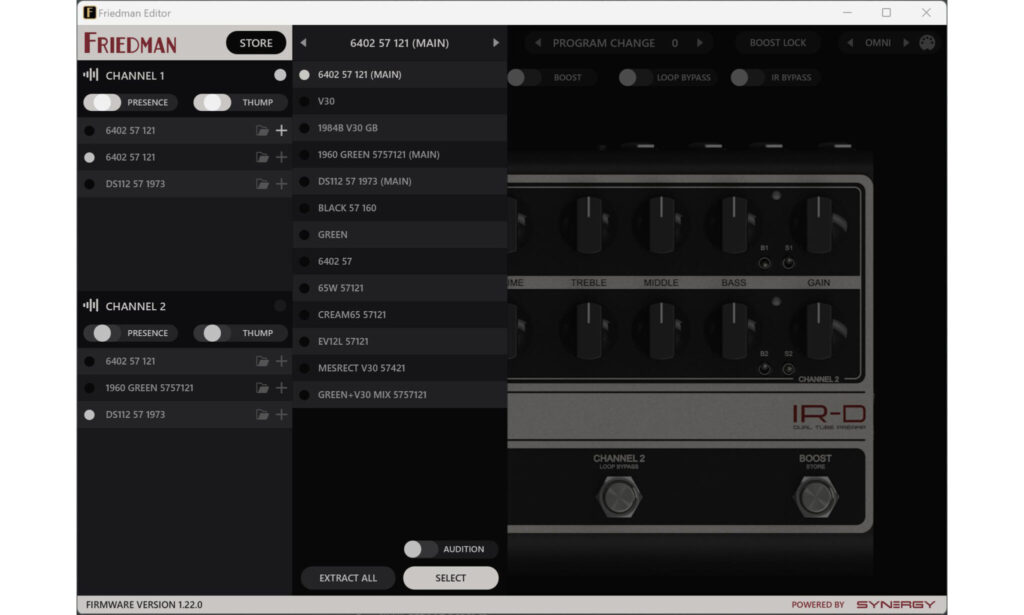Activate Channel 2 indicator dot in header
The width and height of the screenshot is (1024, 615).
[280, 306]
